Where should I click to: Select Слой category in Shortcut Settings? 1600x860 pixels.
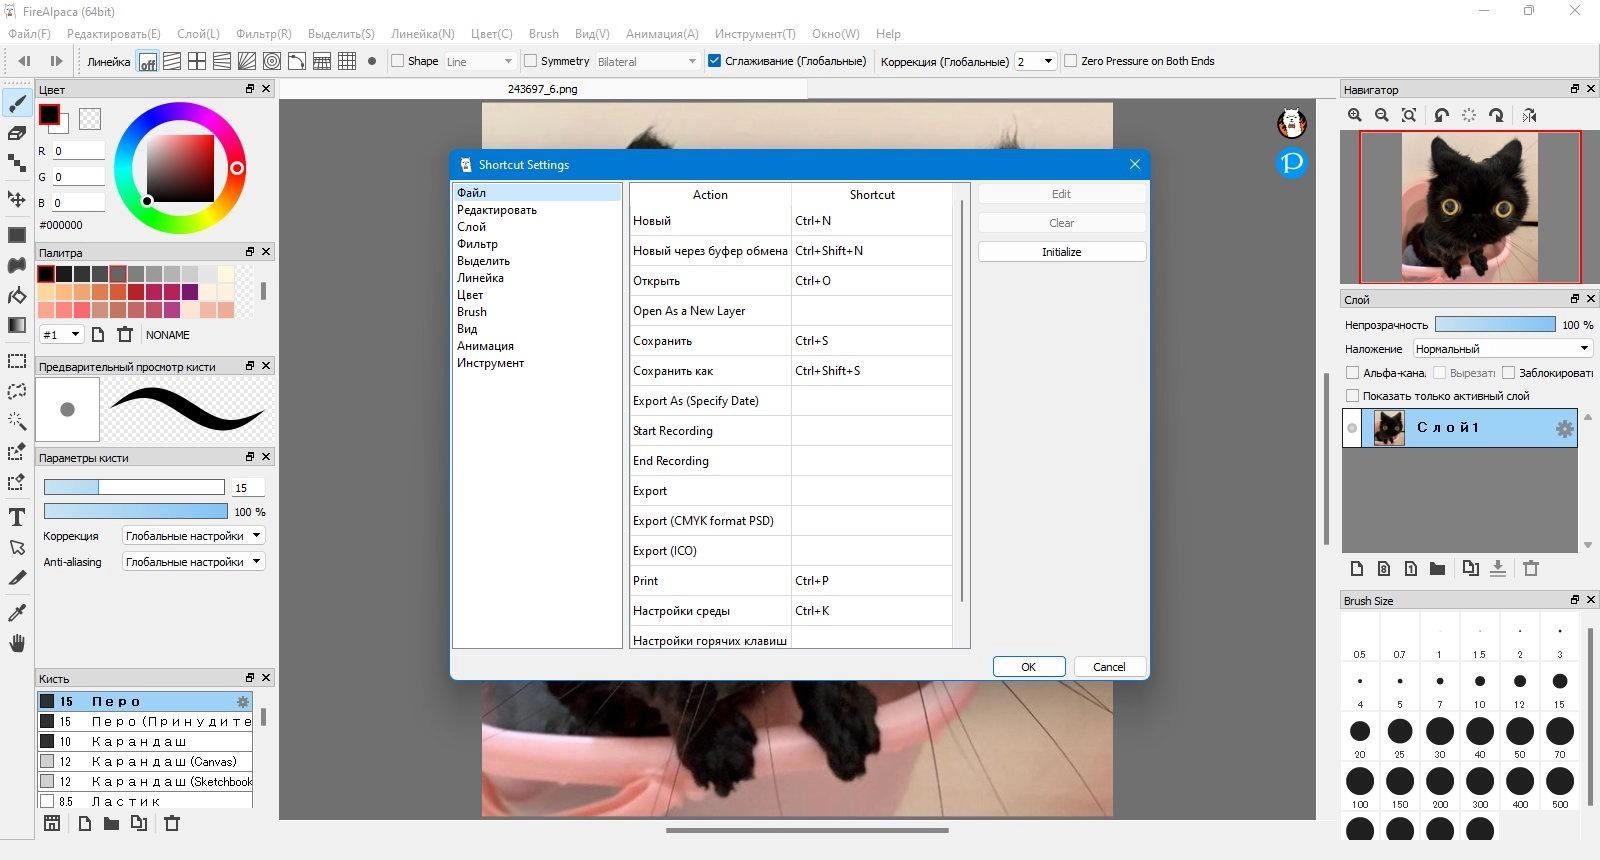coord(472,227)
